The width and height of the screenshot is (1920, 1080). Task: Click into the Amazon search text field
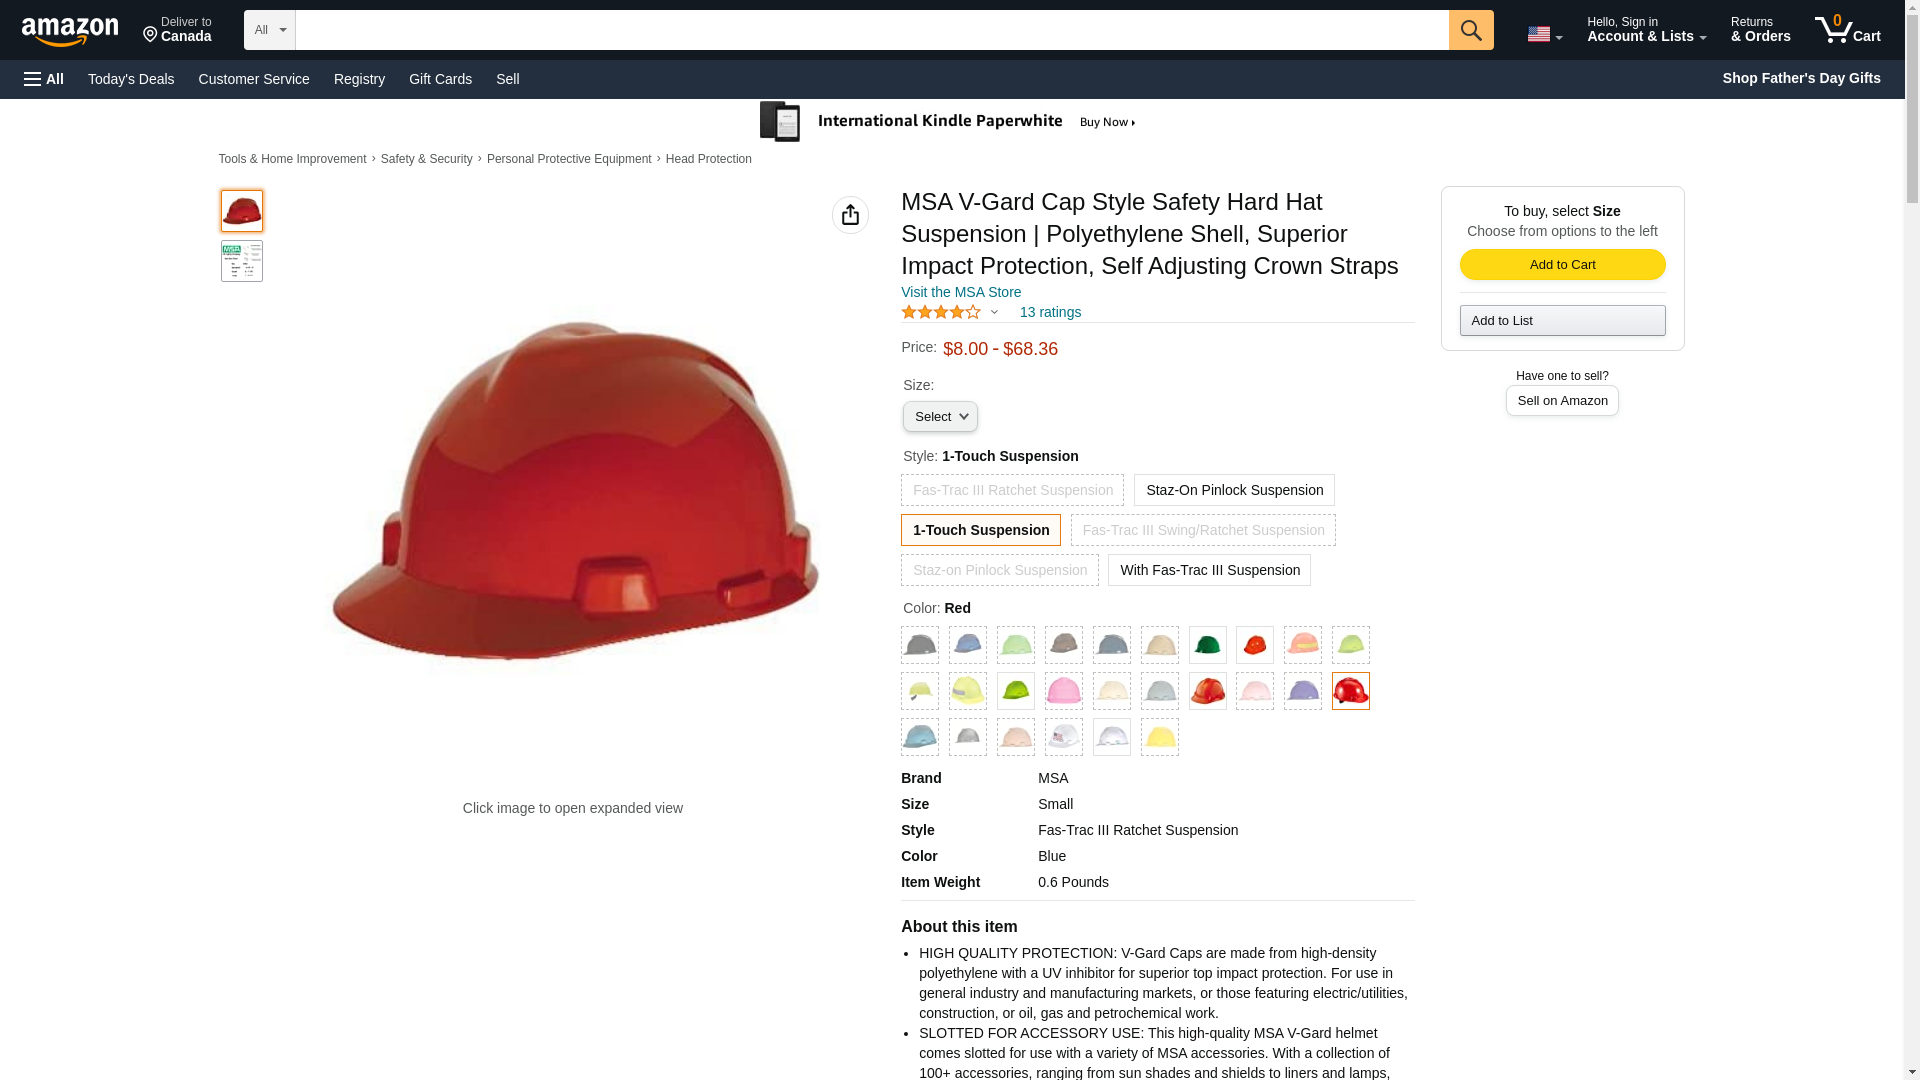click(871, 30)
